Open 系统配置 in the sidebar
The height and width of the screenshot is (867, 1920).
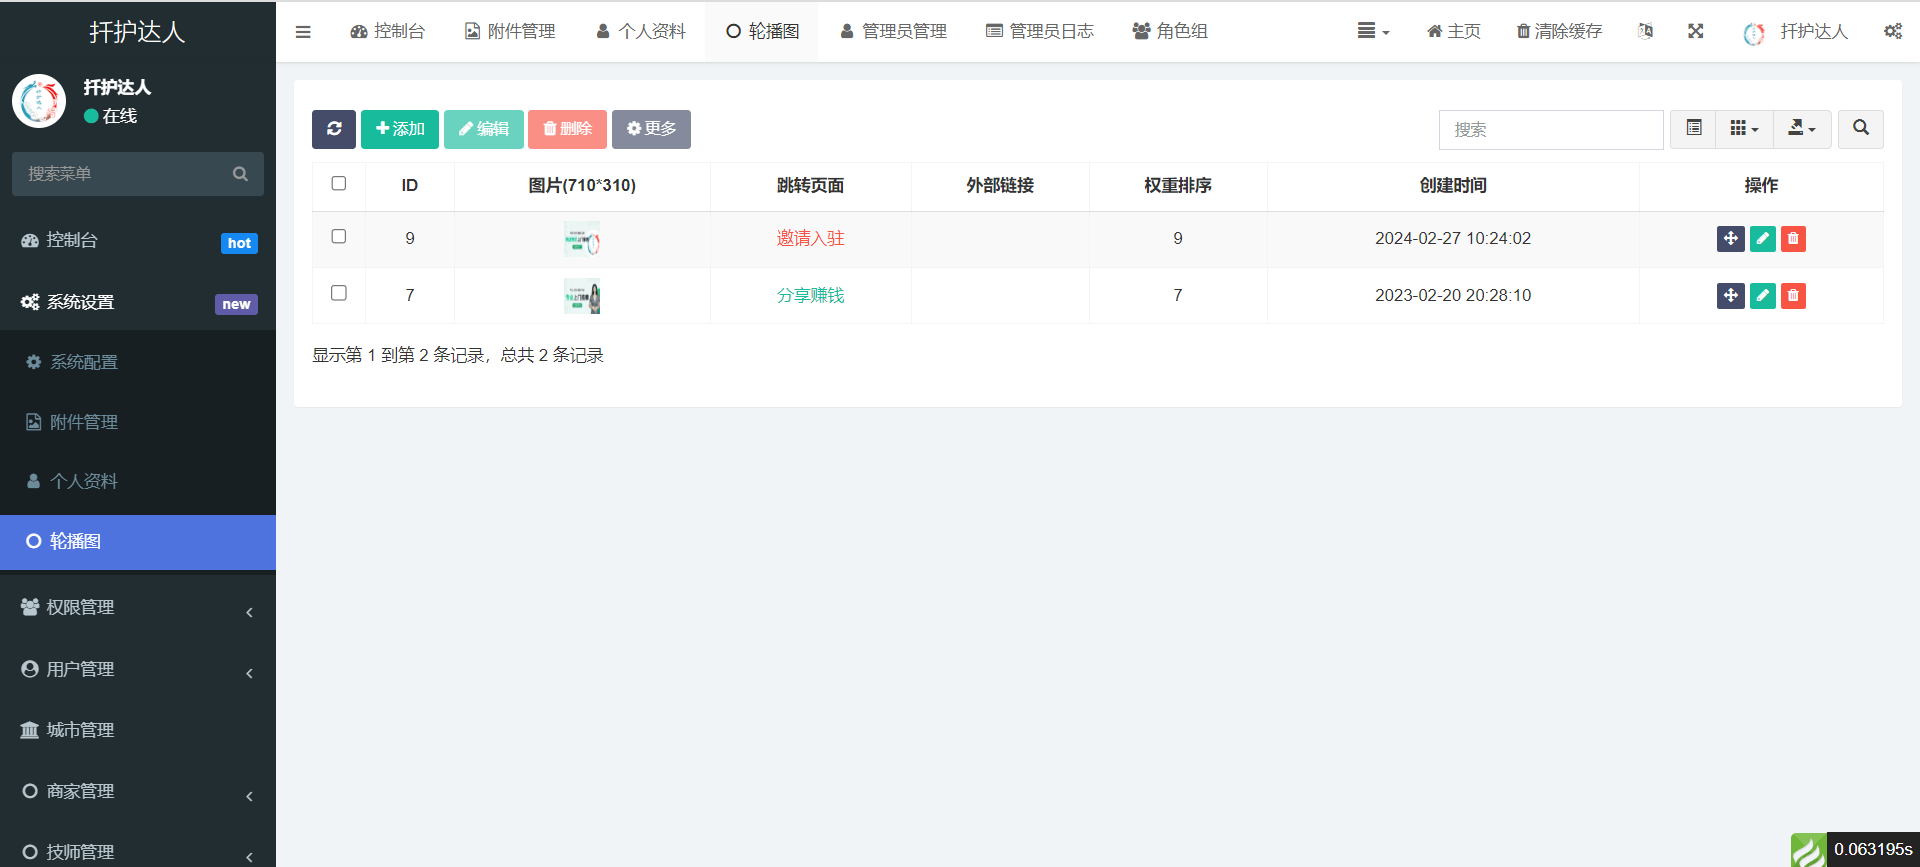tap(84, 362)
